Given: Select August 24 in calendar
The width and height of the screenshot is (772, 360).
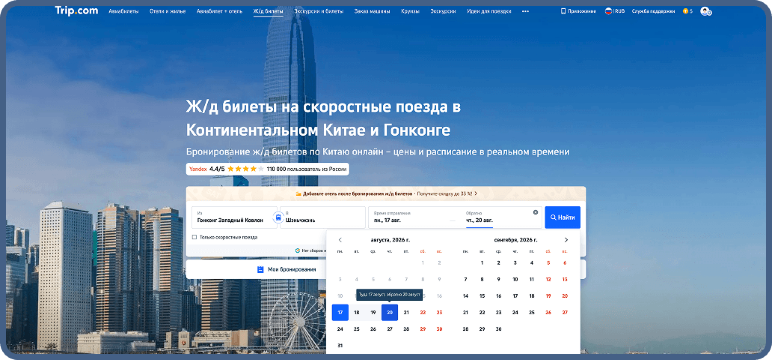Looking at the screenshot, I should [x=340, y=329].
